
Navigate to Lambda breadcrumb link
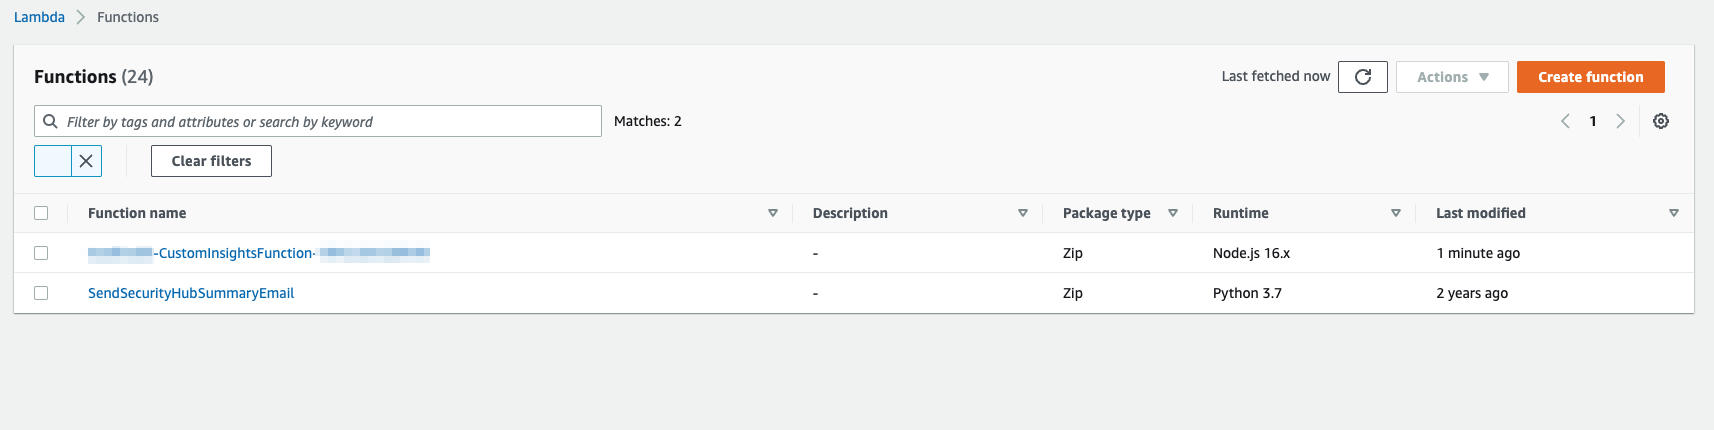[x=39, y=17]
